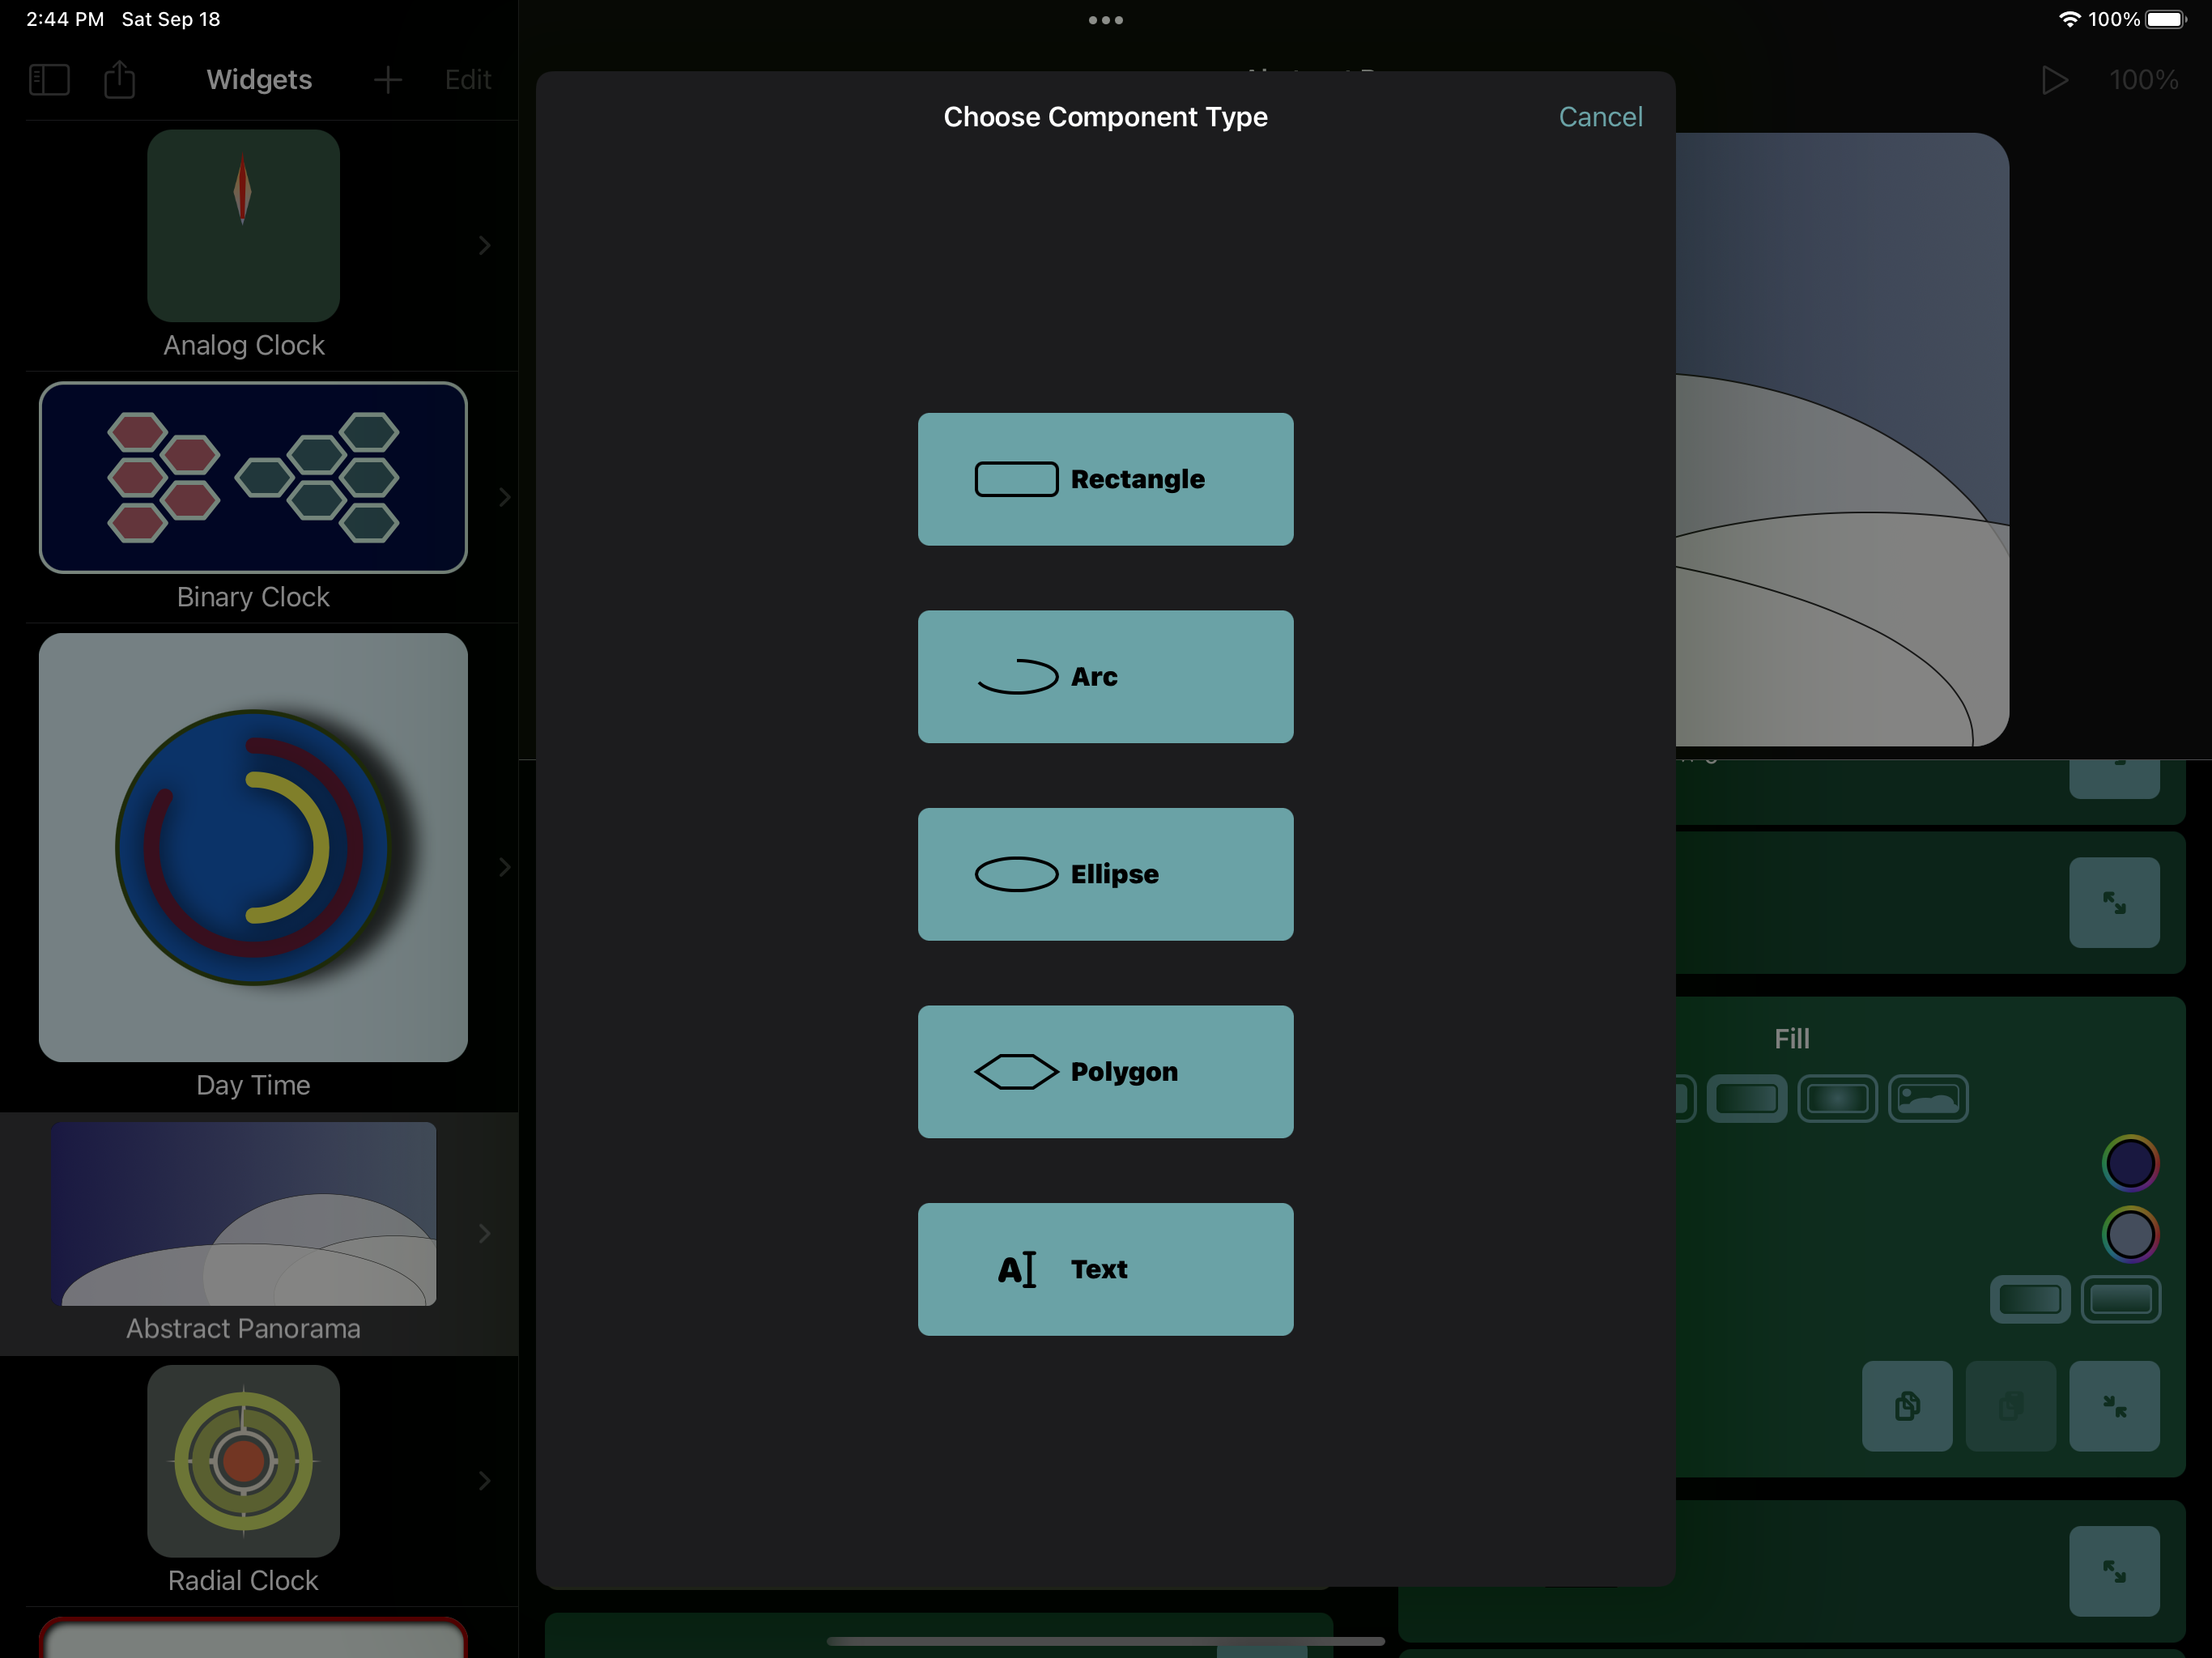Click the copy style icon
Screen dimensions: 2212x1658
point(1906,1405)
